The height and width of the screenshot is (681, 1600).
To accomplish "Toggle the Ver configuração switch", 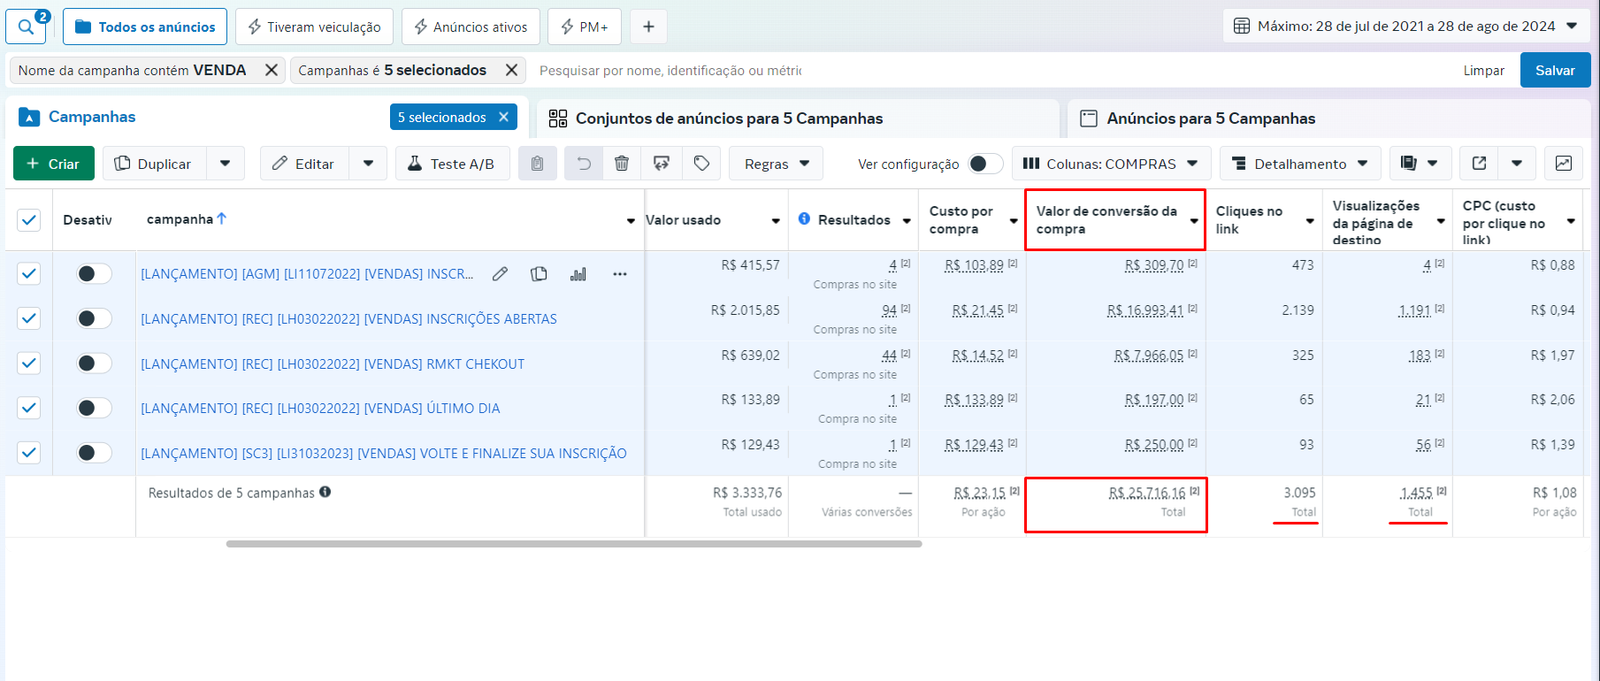I will [985, 164].
